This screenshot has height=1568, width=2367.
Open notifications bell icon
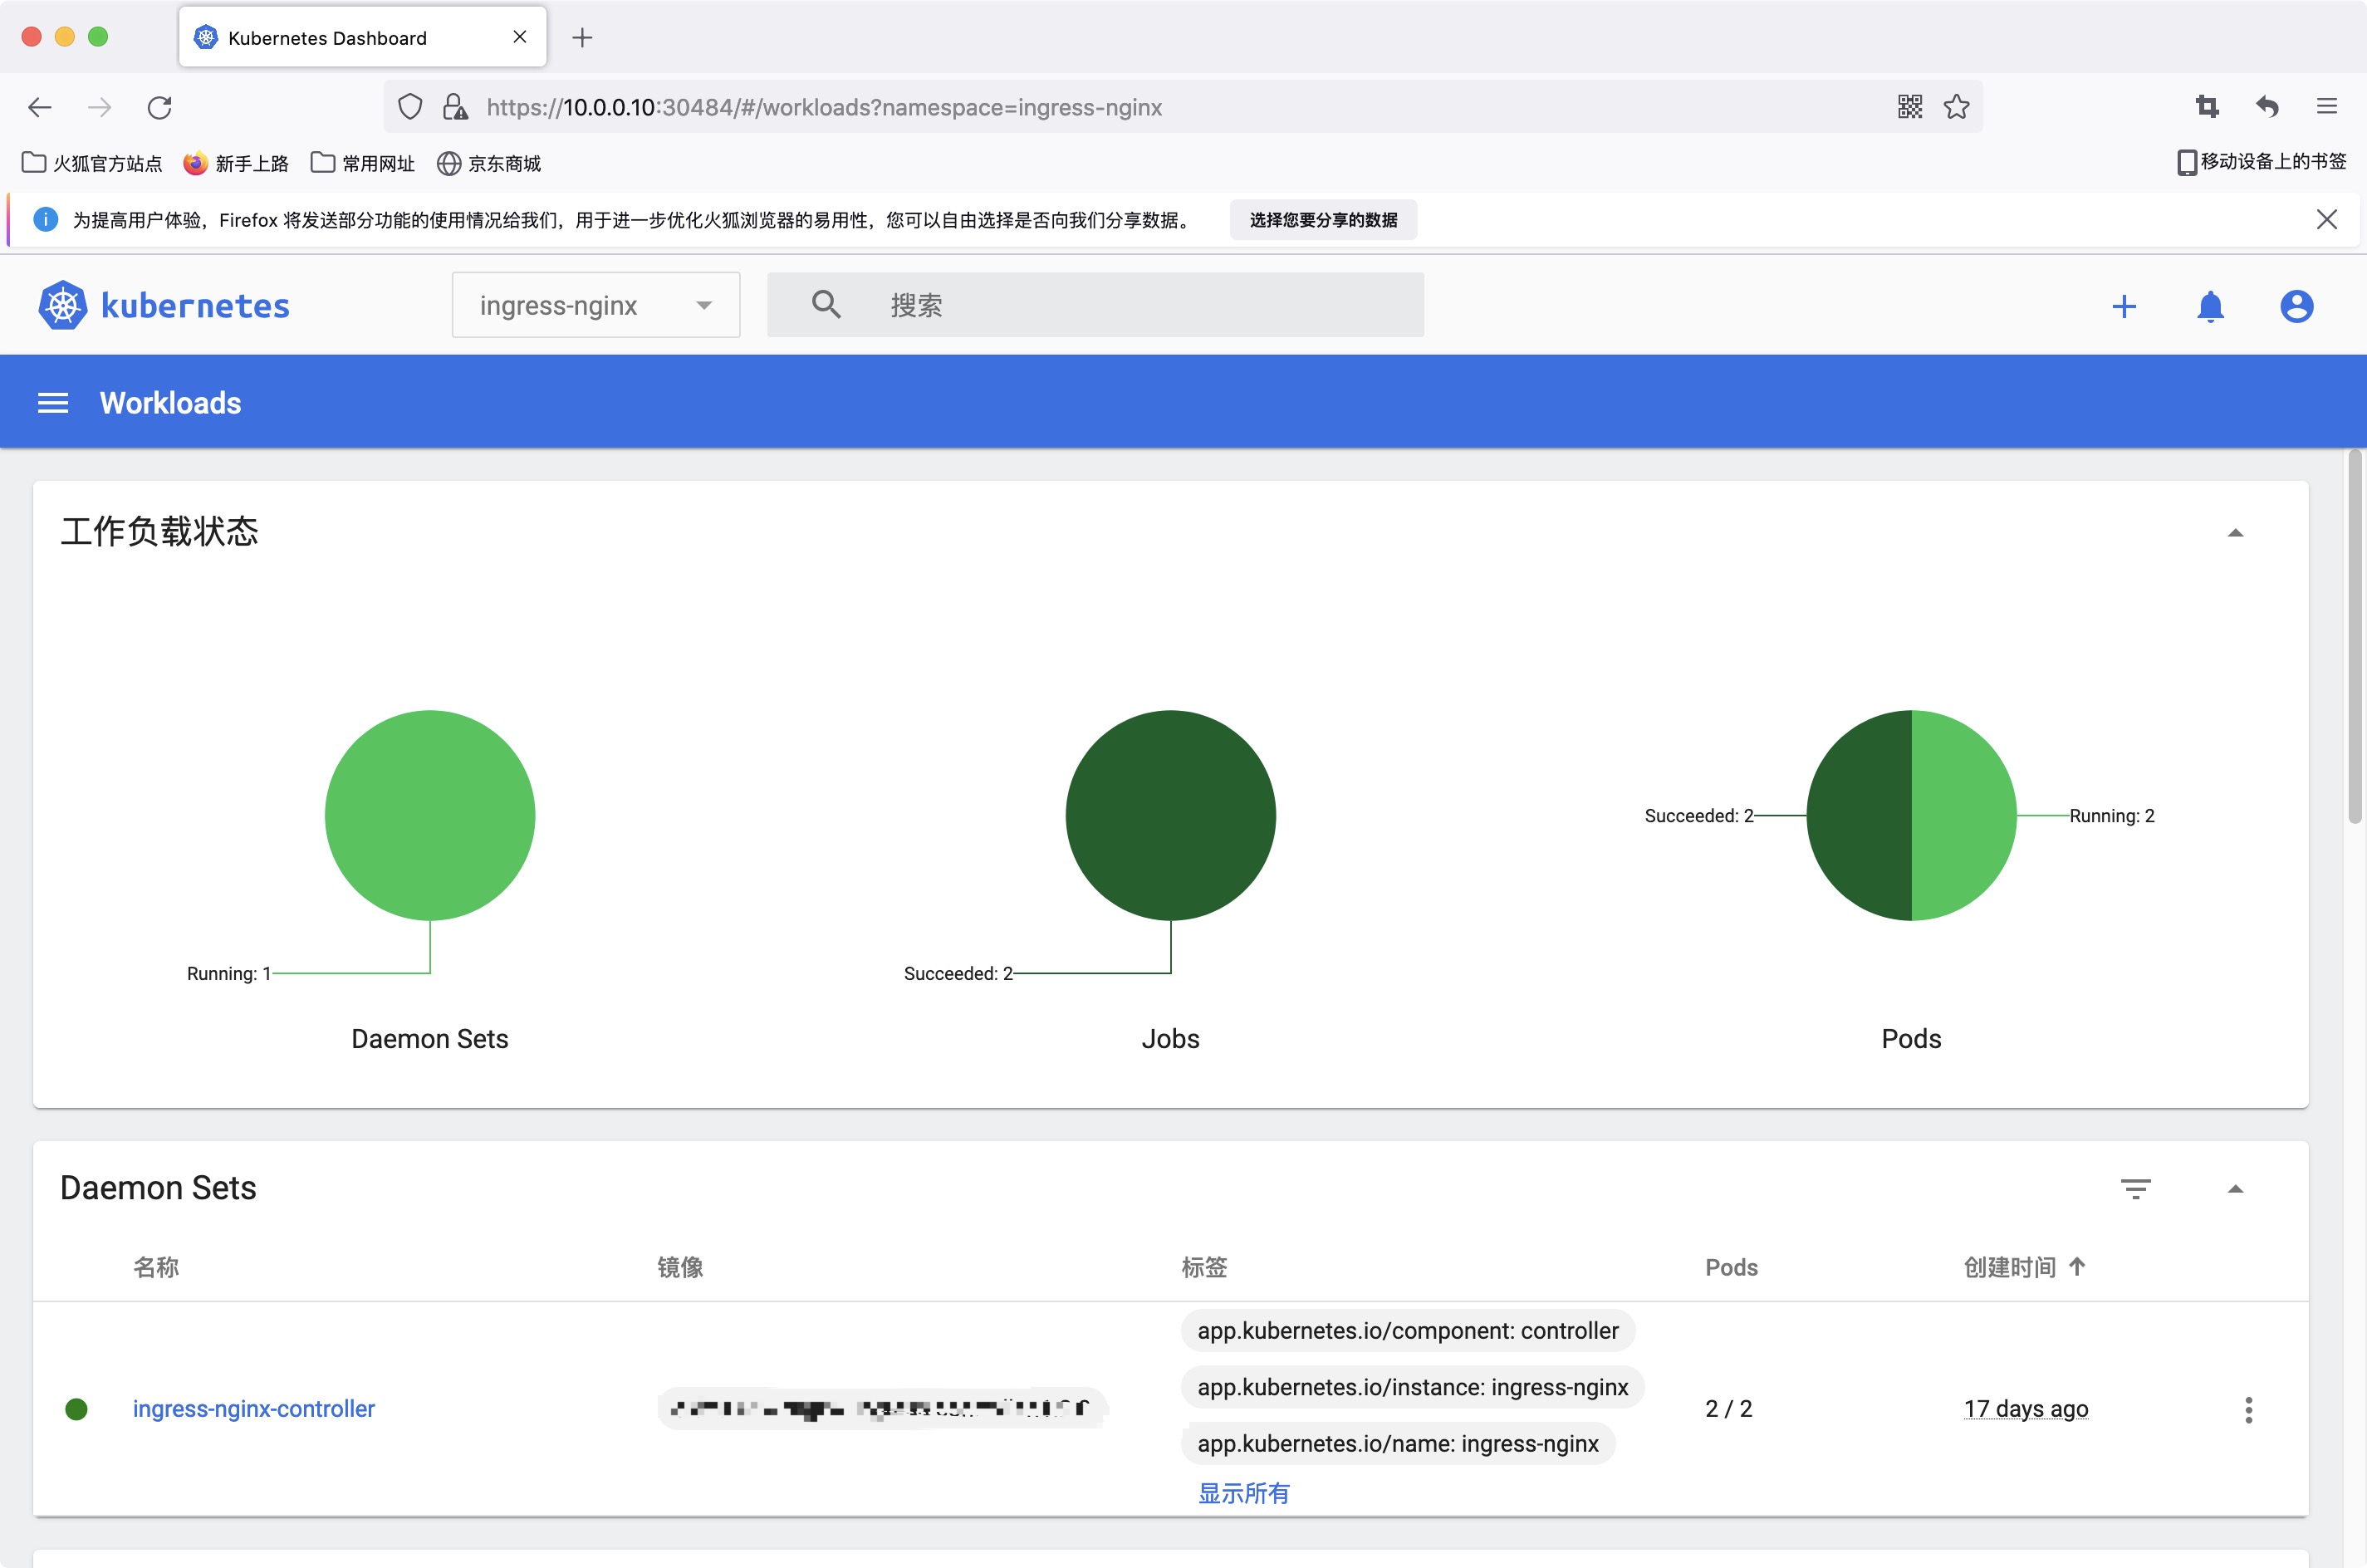tap(2210, 306)
